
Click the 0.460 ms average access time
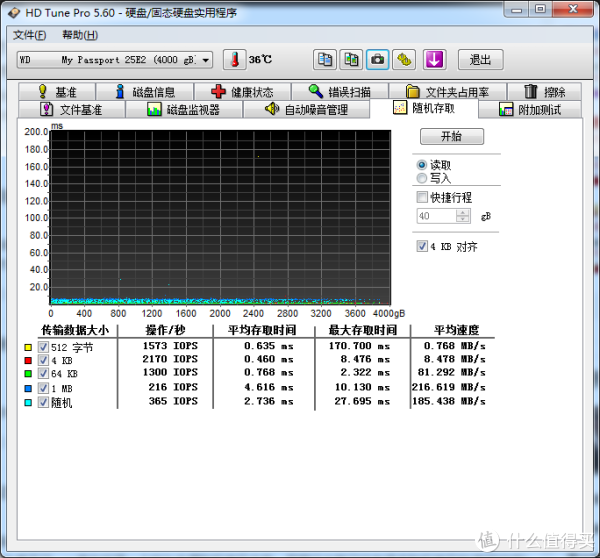click(269, 359)
